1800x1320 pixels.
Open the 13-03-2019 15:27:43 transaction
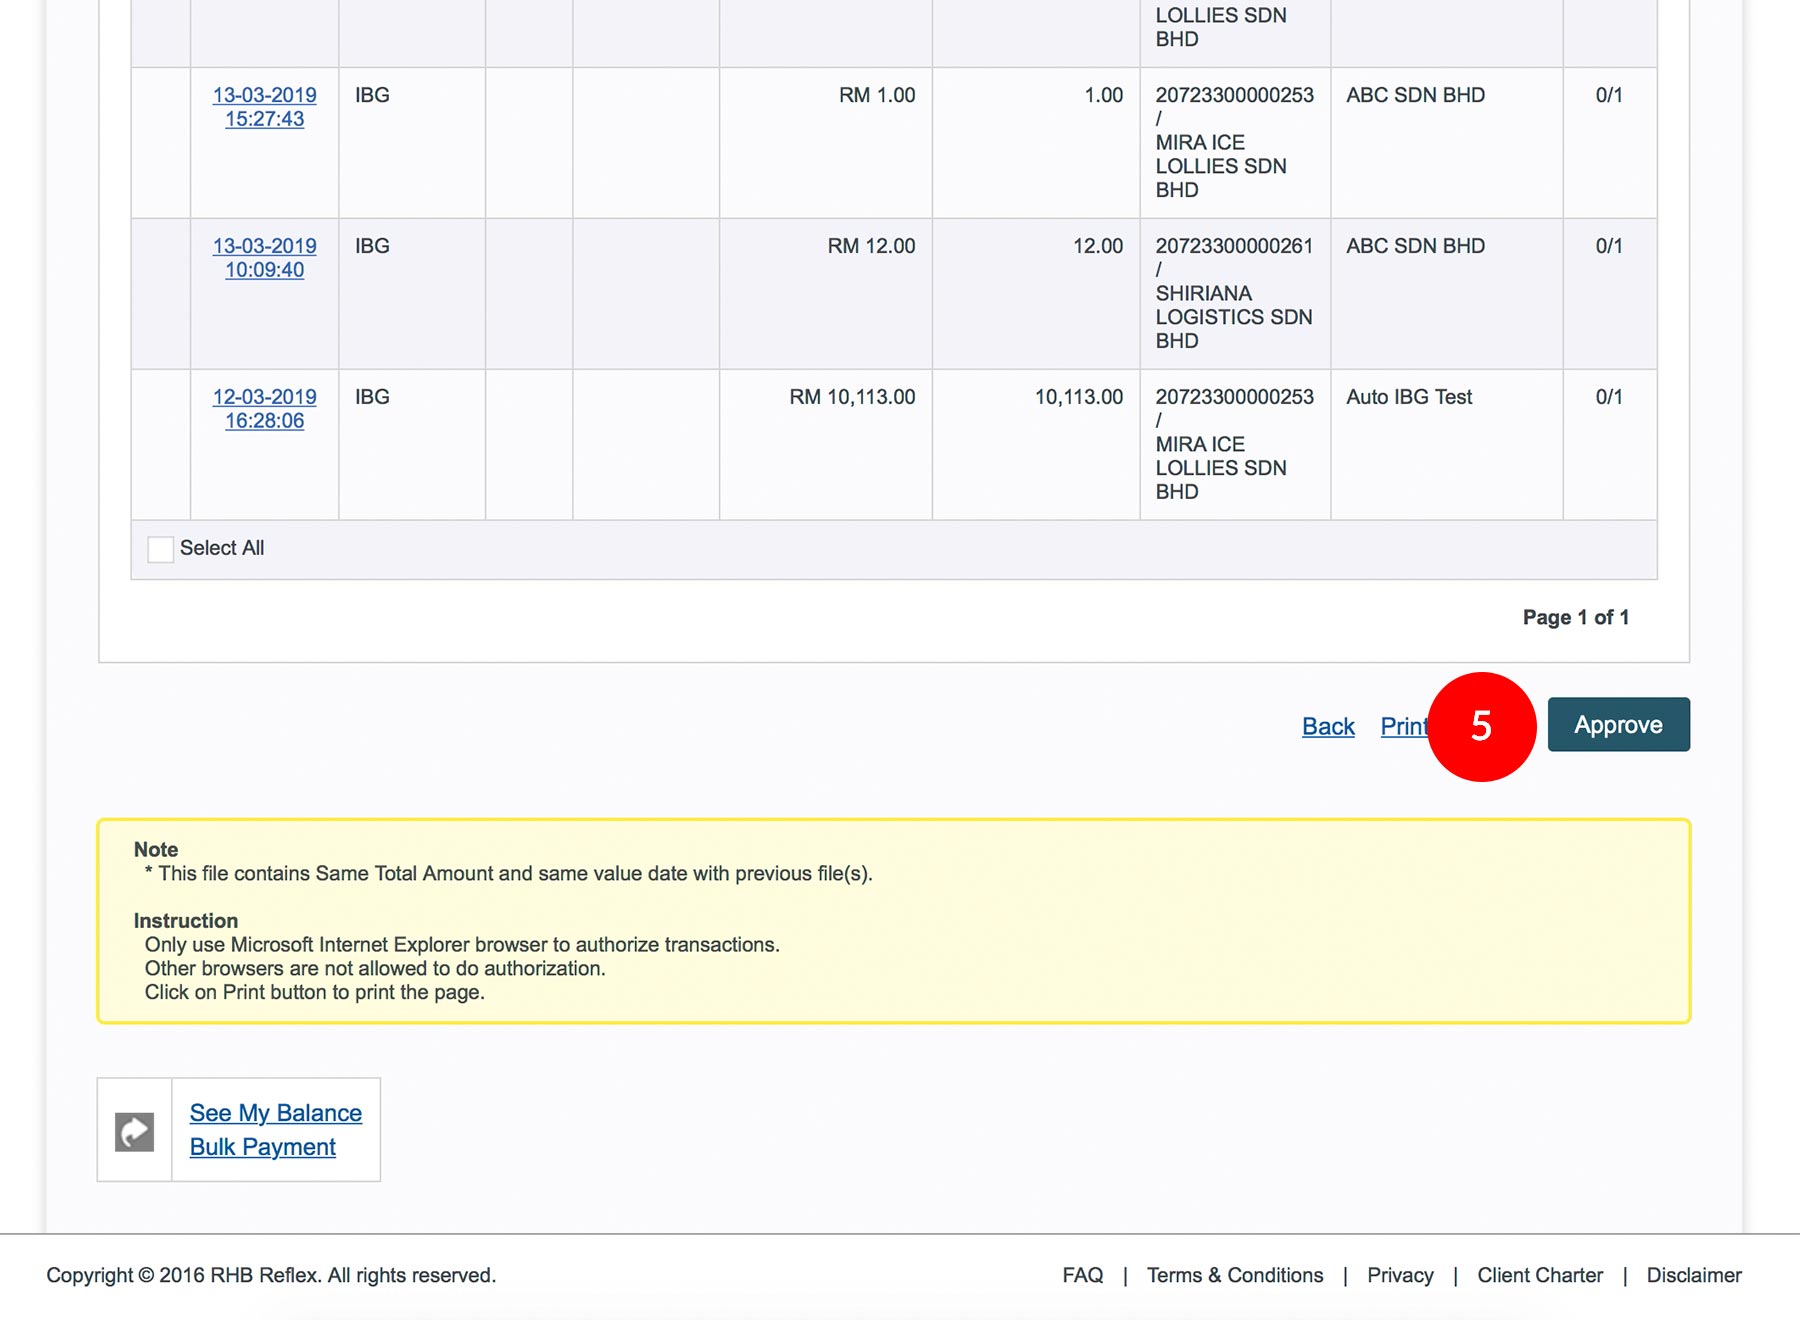point(264,107)
